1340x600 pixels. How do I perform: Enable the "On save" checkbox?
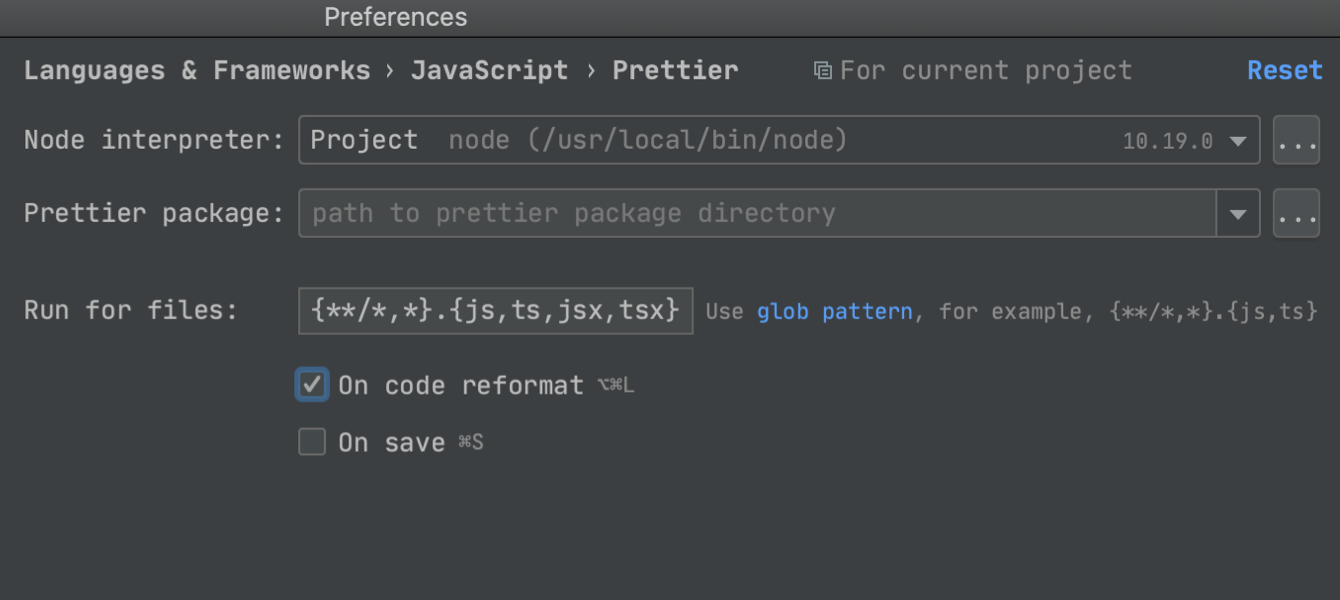pyautogui.click(x=312, y=442)
